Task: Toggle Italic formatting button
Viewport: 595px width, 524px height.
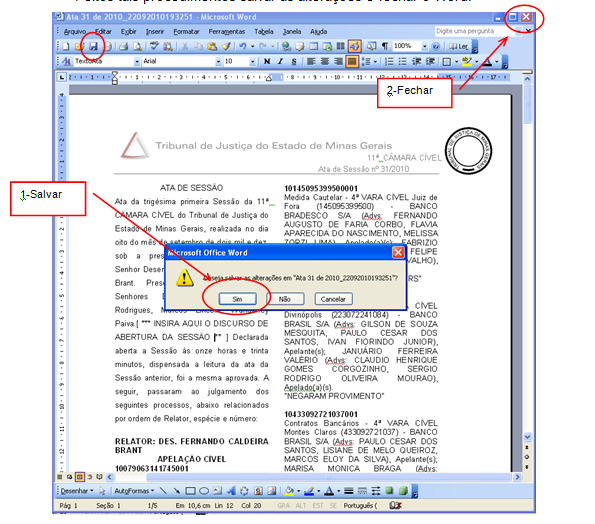Action: click(x=280, y=61)
